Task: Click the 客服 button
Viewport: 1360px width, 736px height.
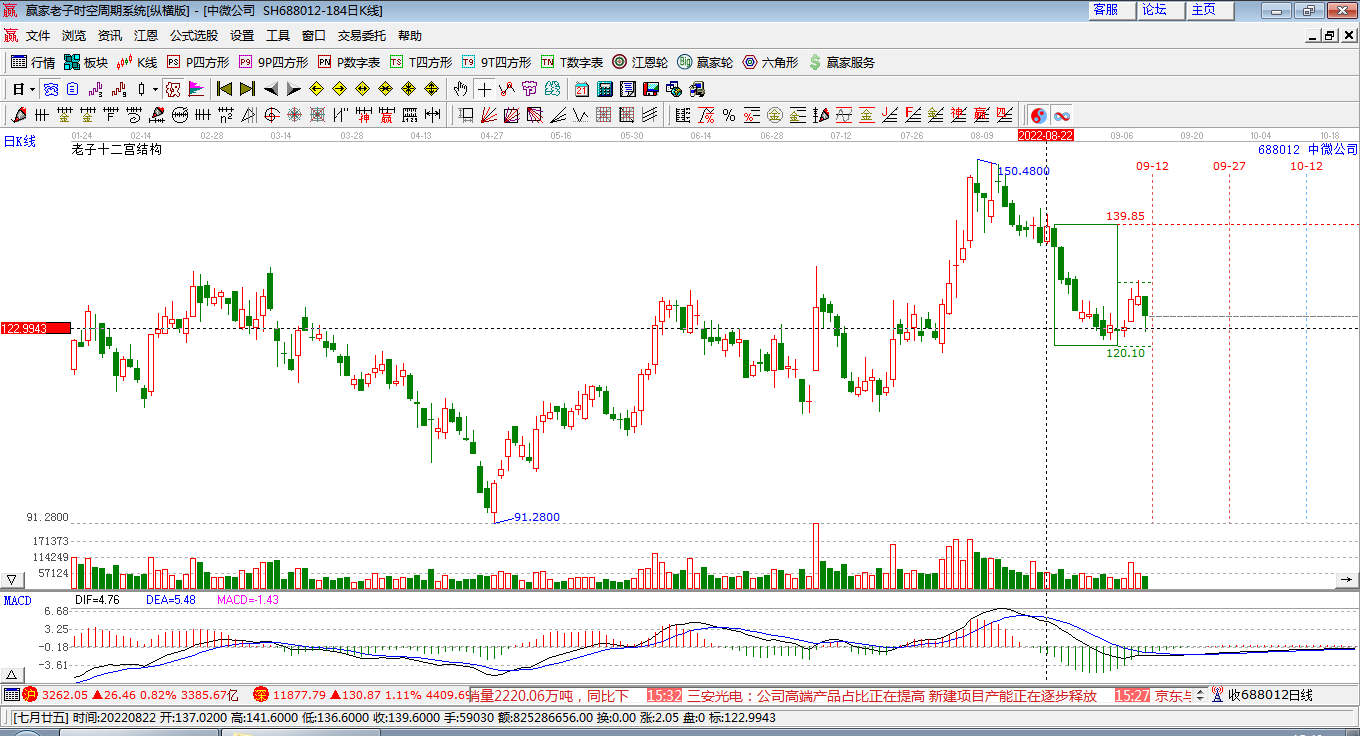Action: (x=1112, y=10)
